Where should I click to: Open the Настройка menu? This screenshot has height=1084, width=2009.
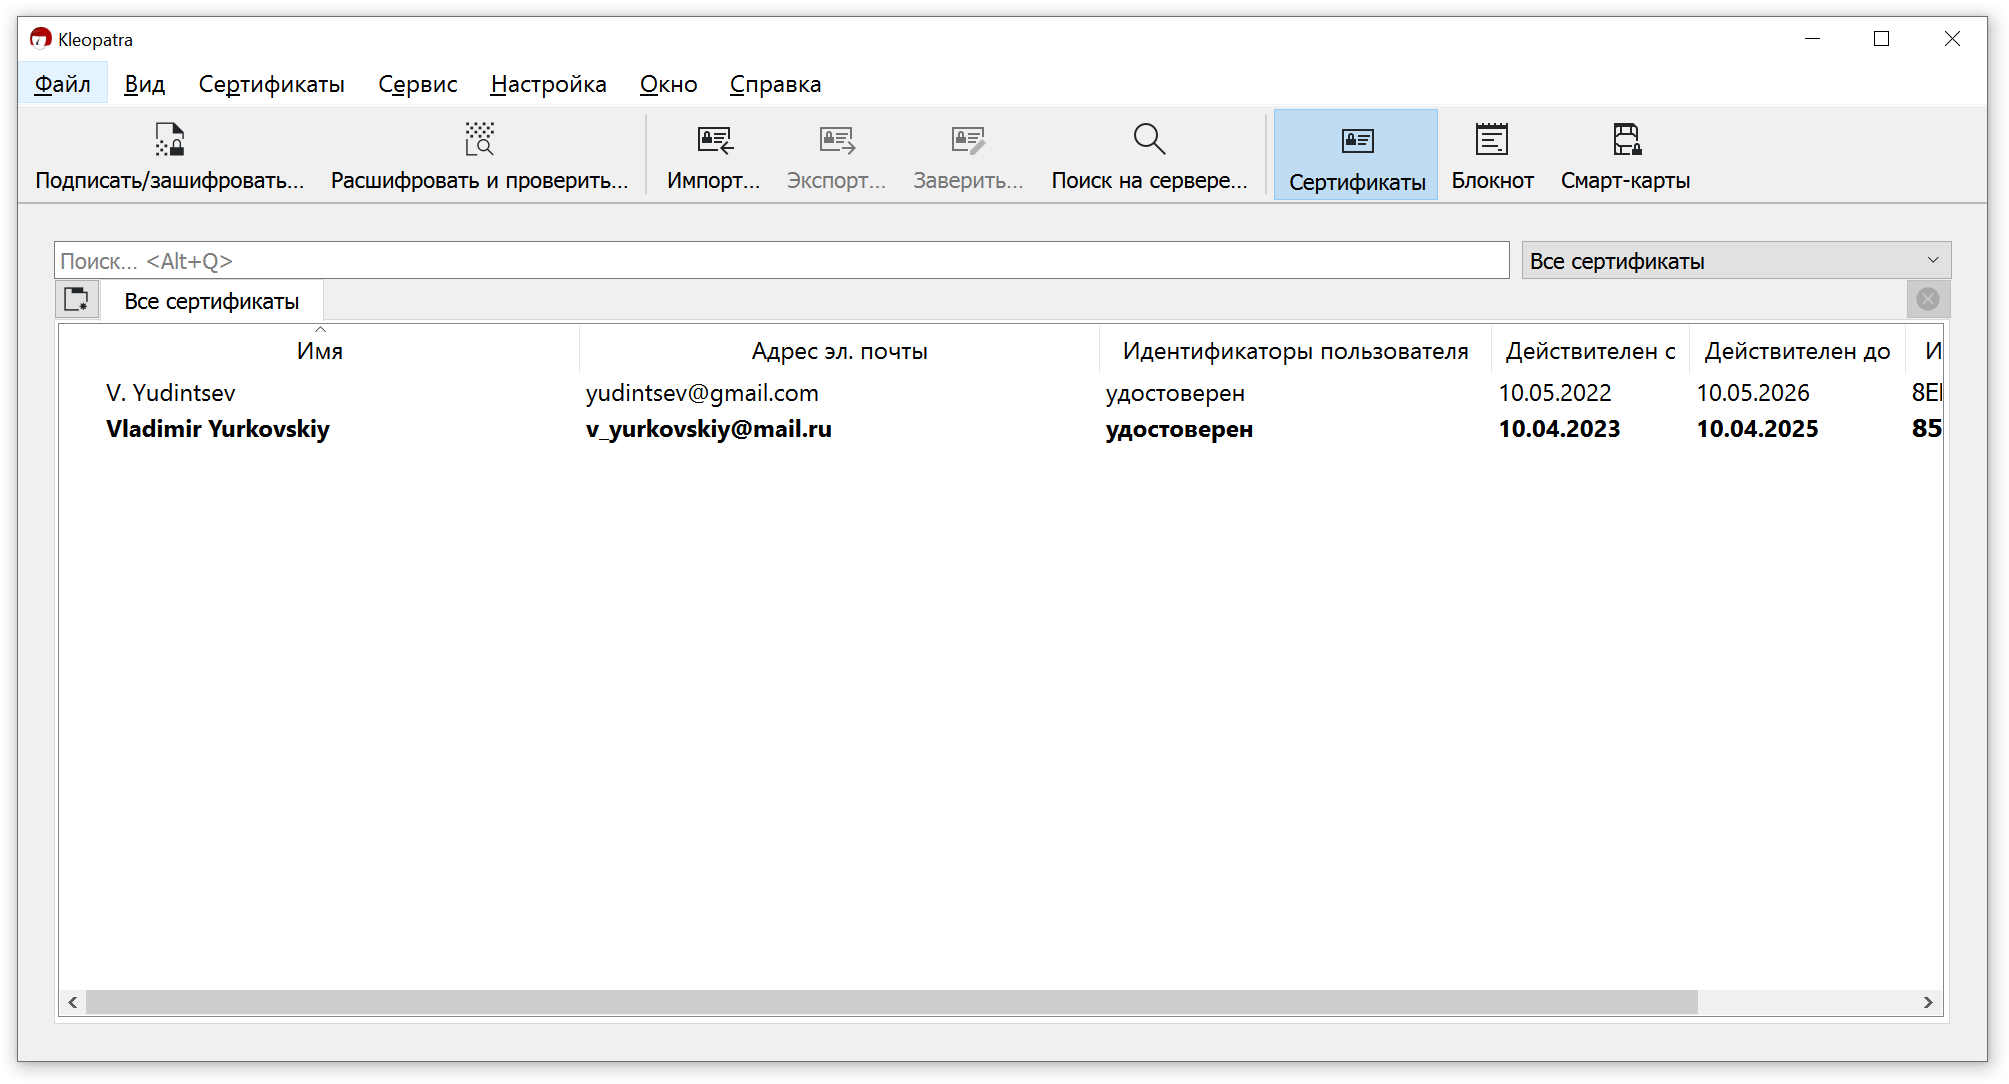point(548,84)
